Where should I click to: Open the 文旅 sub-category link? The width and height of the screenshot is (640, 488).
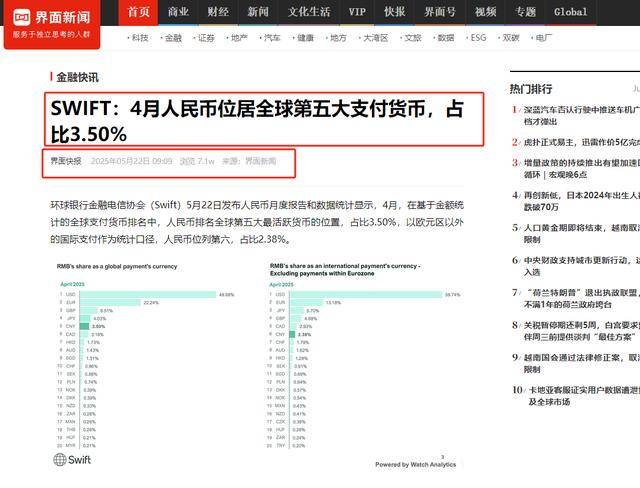(x=411, y=38)
